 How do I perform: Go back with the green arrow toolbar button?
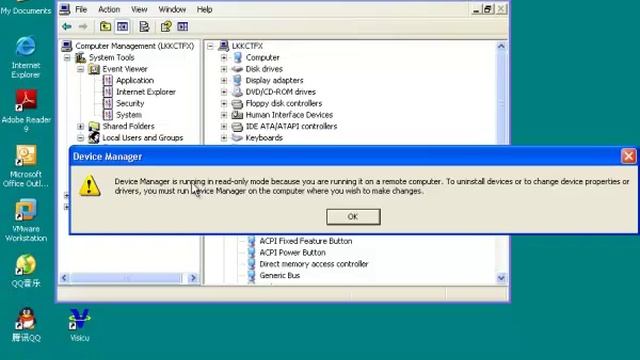(67, 27)
